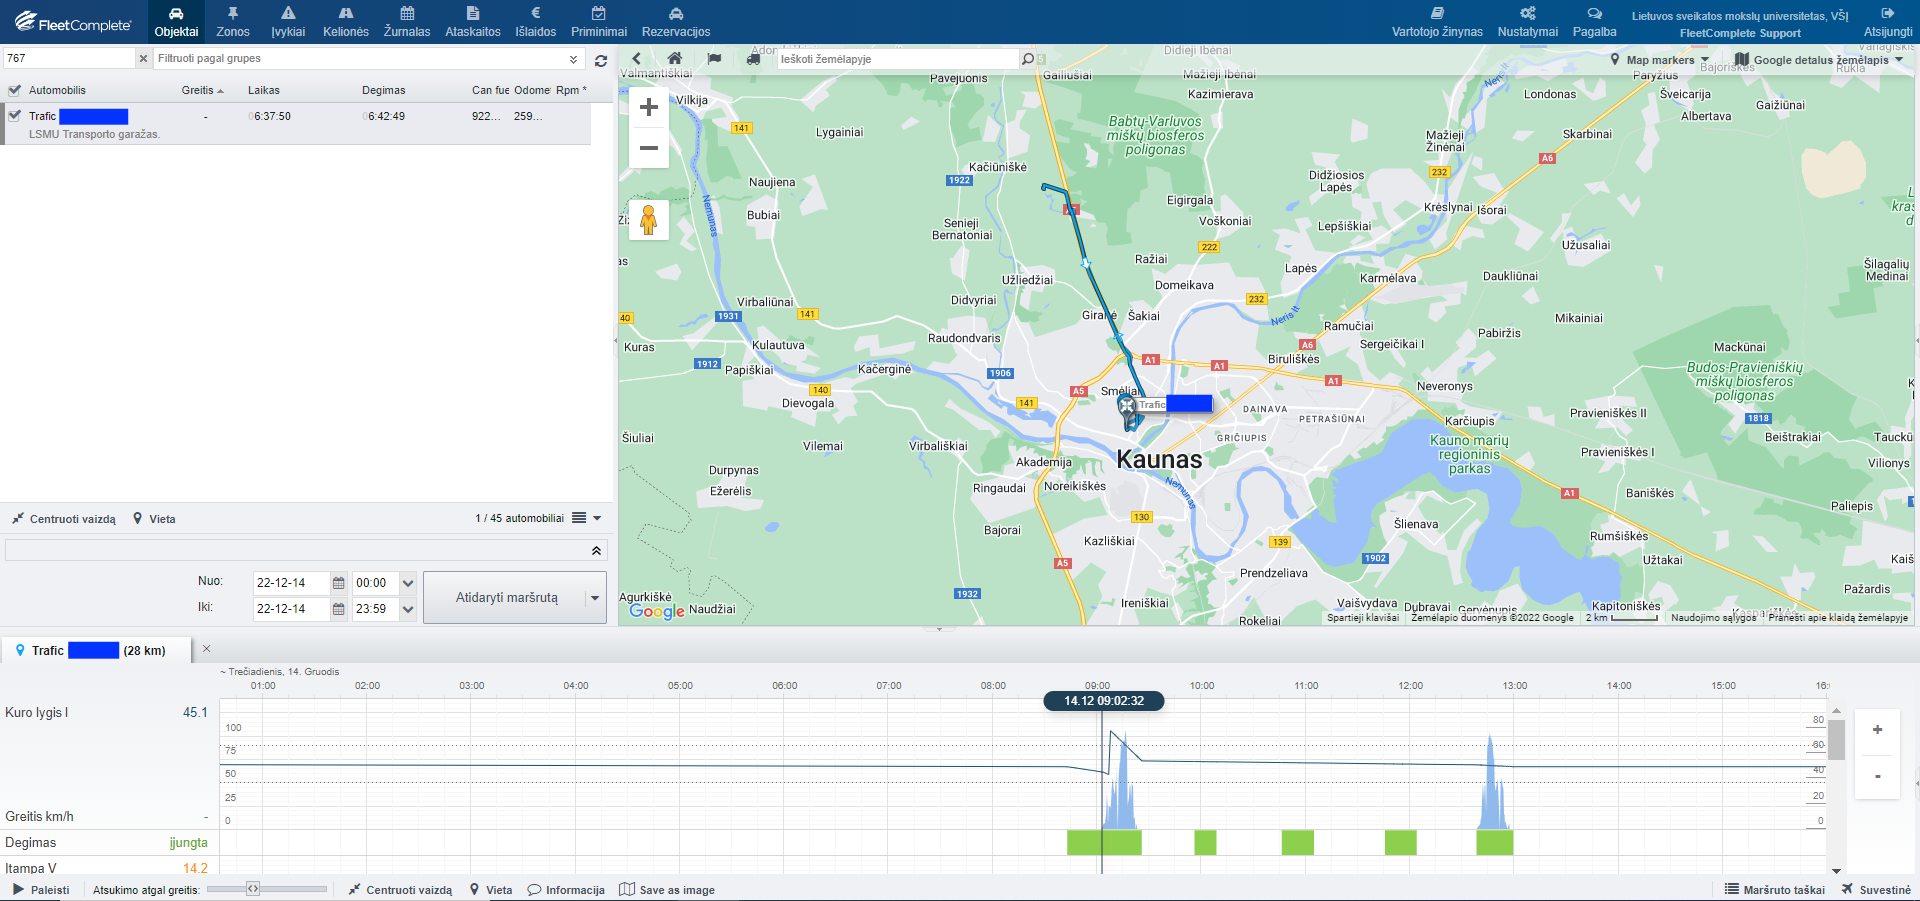The image size is (1920, 901).
Task: Click the map flag icon
Action: click(x=714, y=59)
